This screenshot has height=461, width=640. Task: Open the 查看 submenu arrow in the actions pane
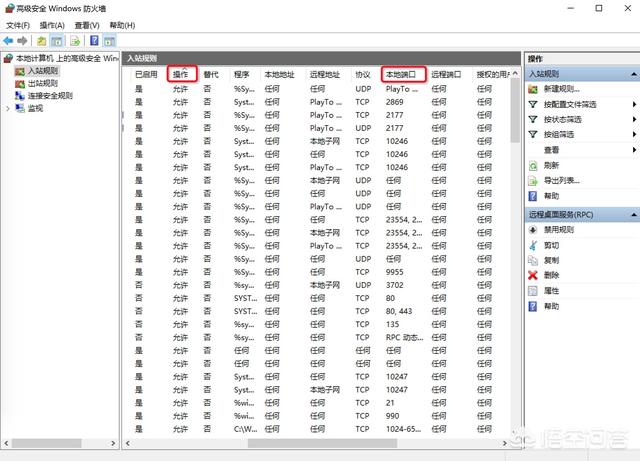pyautogui.click(x=634, y=150)
